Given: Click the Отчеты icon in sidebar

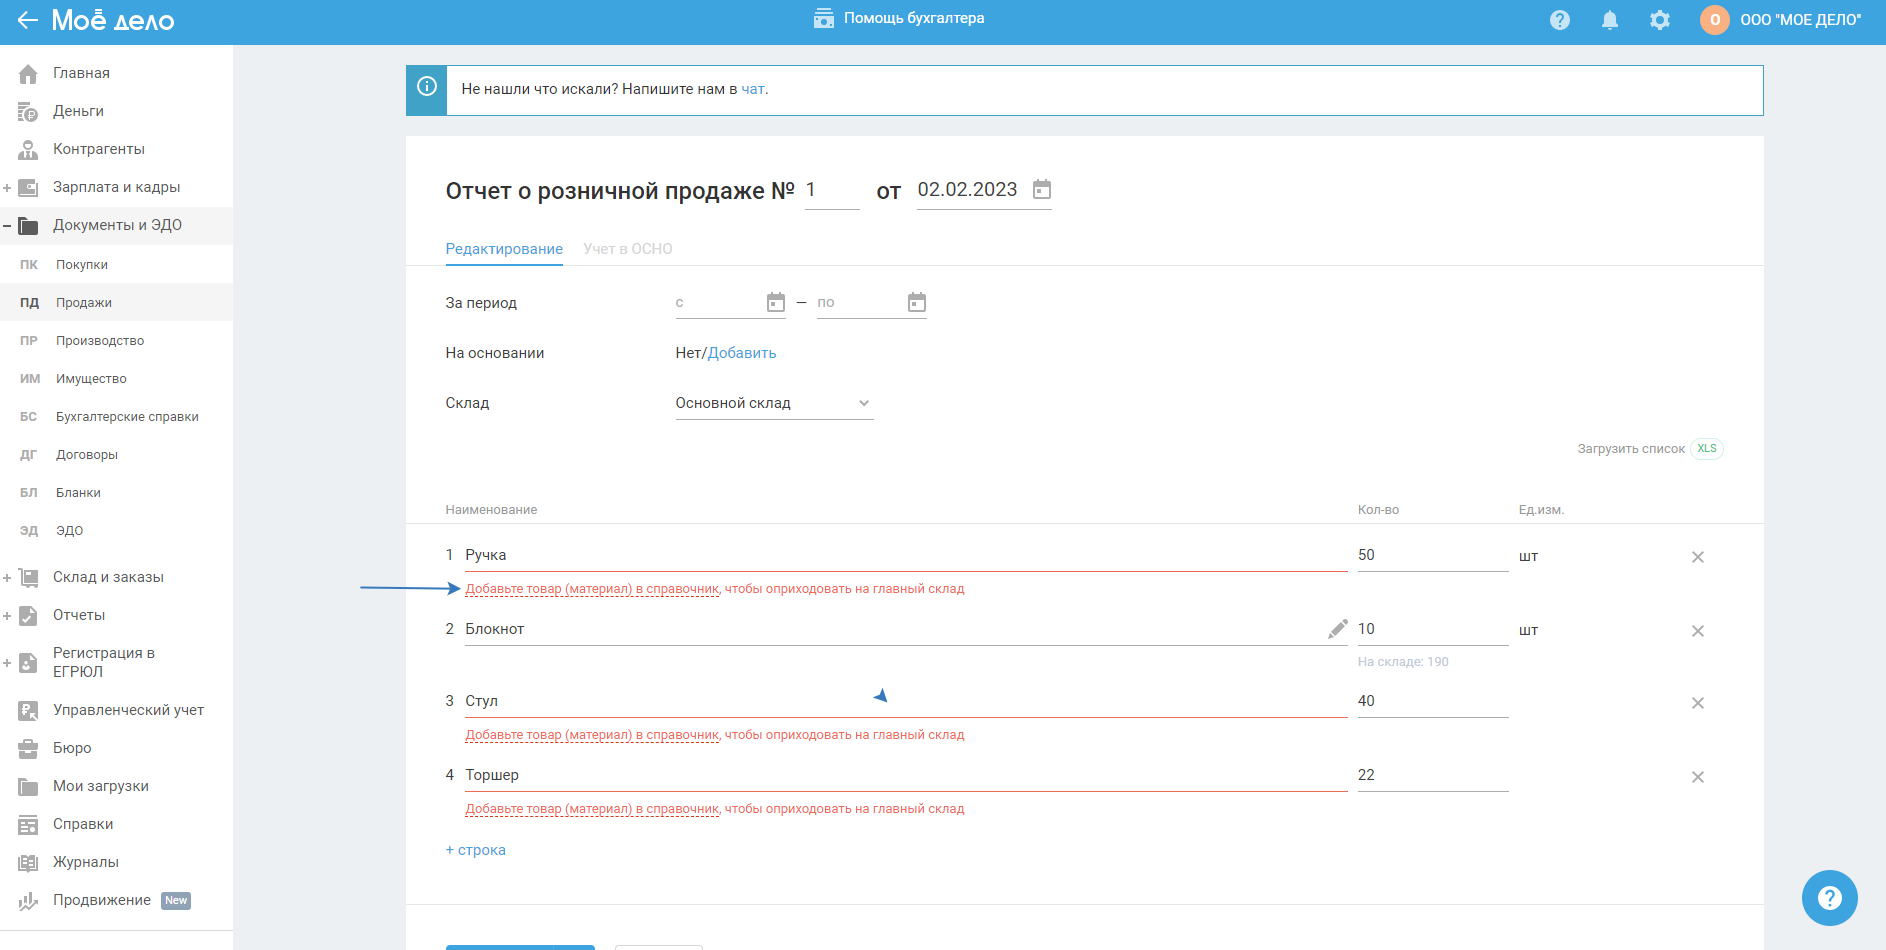Looking at the screenshot, I should 28,615.
